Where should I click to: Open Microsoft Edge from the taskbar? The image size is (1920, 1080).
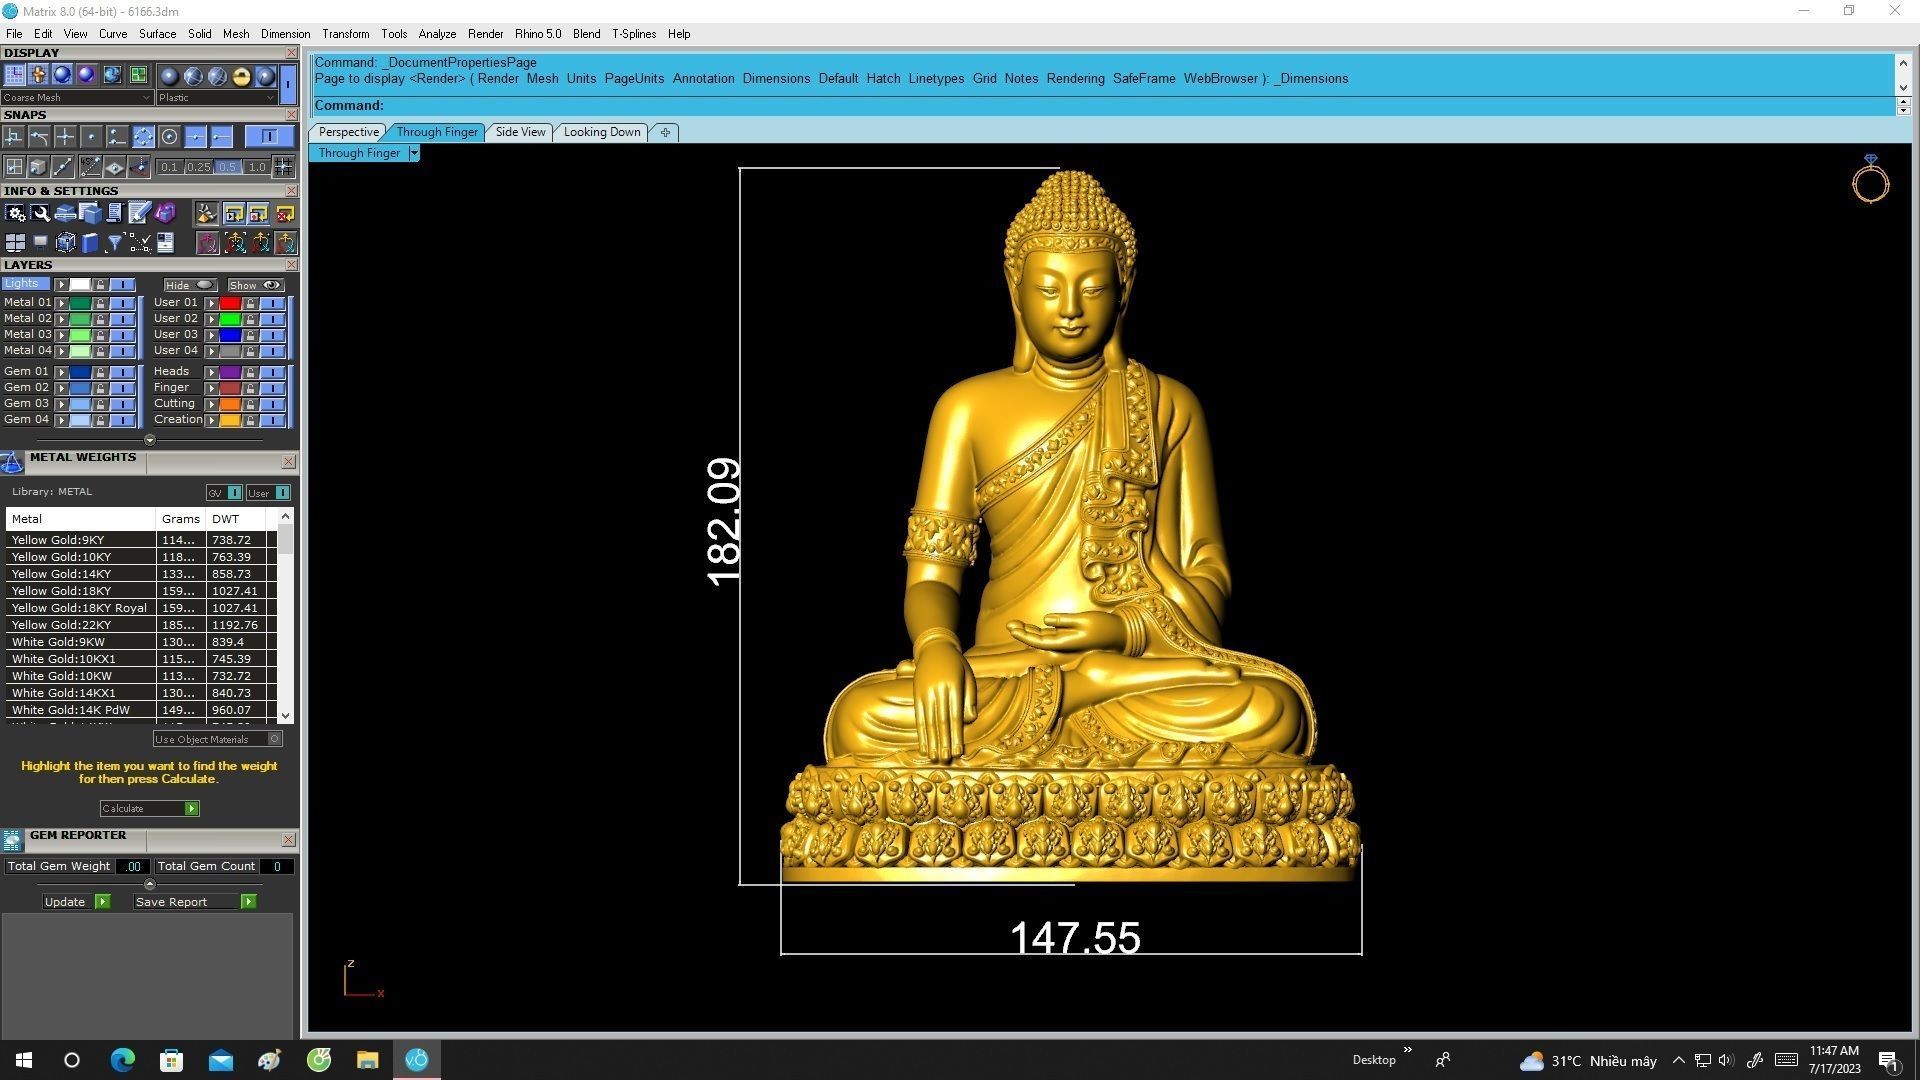pyautogui.click(x=122, y=1060)
